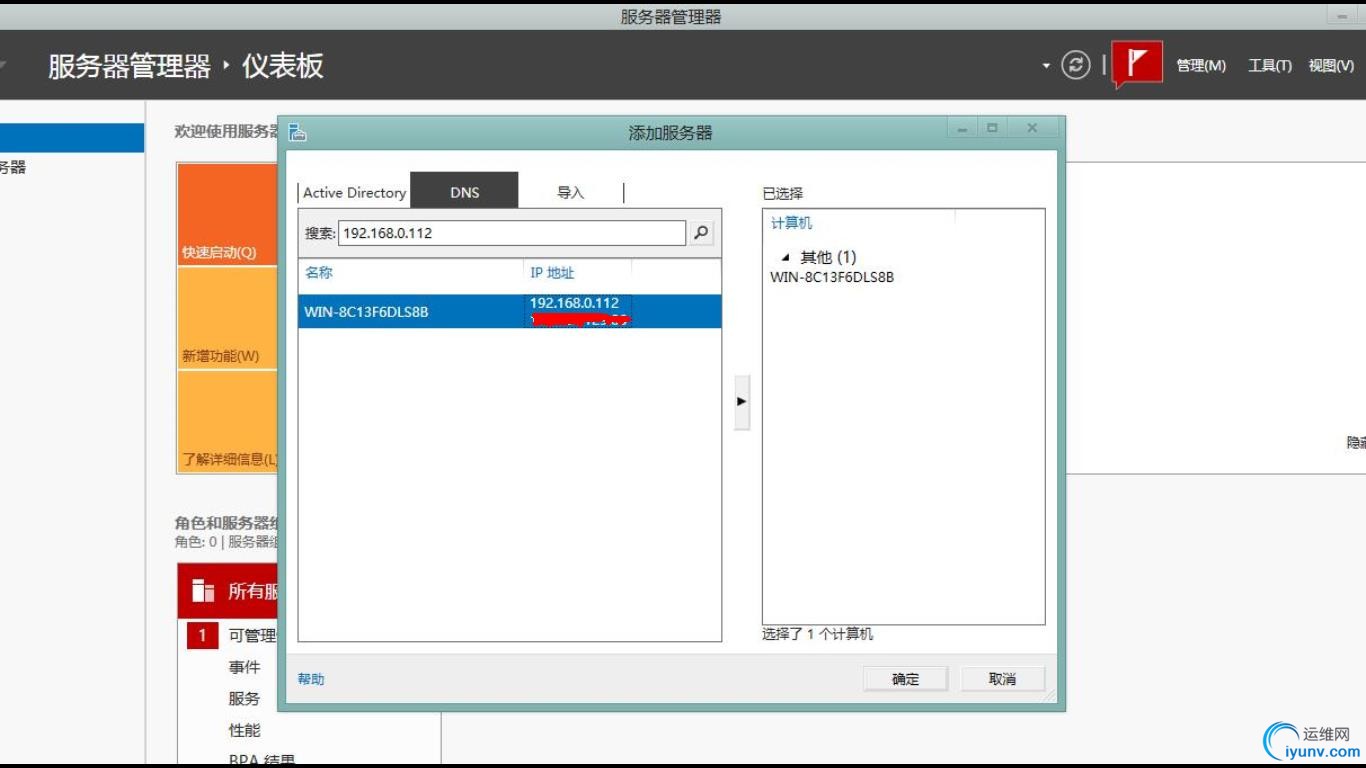The height and width of the screenshot is (768, 1366).
Task: Maximize the 添加服务器 dialog
Action: (992, 128)
